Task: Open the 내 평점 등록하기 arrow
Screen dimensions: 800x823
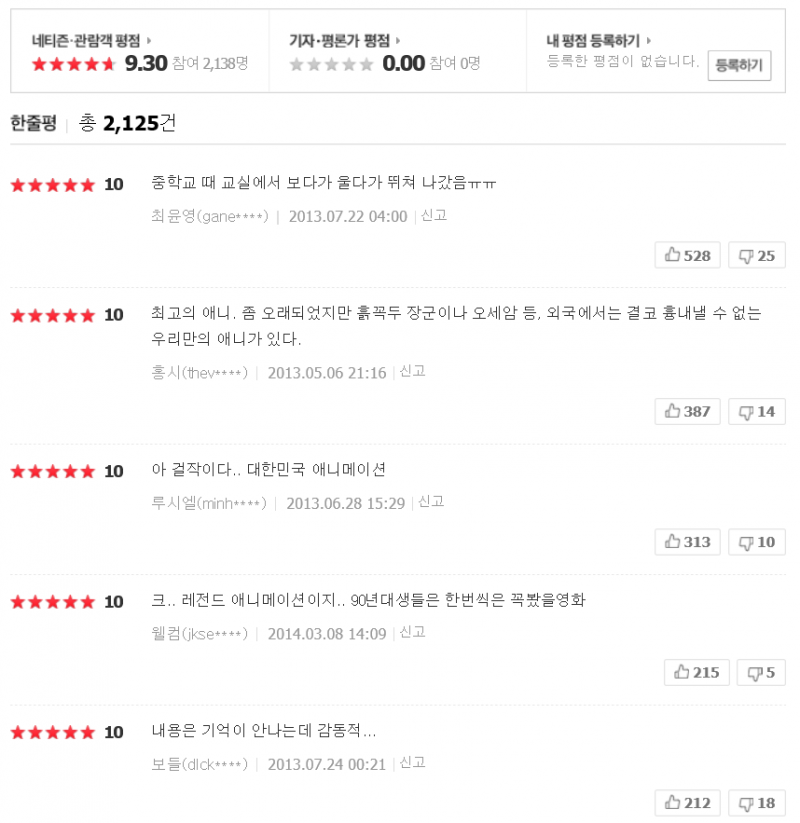Action: click(649, 41)
